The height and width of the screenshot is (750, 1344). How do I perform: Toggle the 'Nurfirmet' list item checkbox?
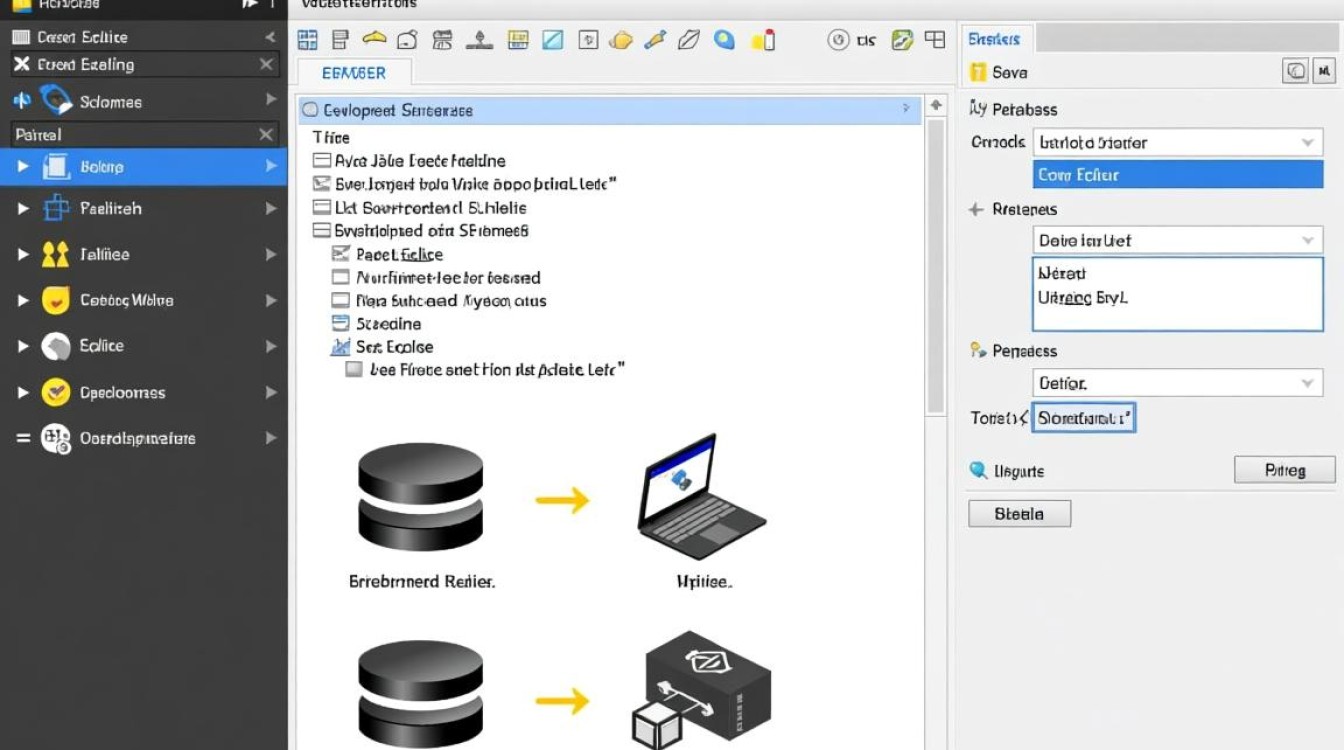[x=340, y=278]
